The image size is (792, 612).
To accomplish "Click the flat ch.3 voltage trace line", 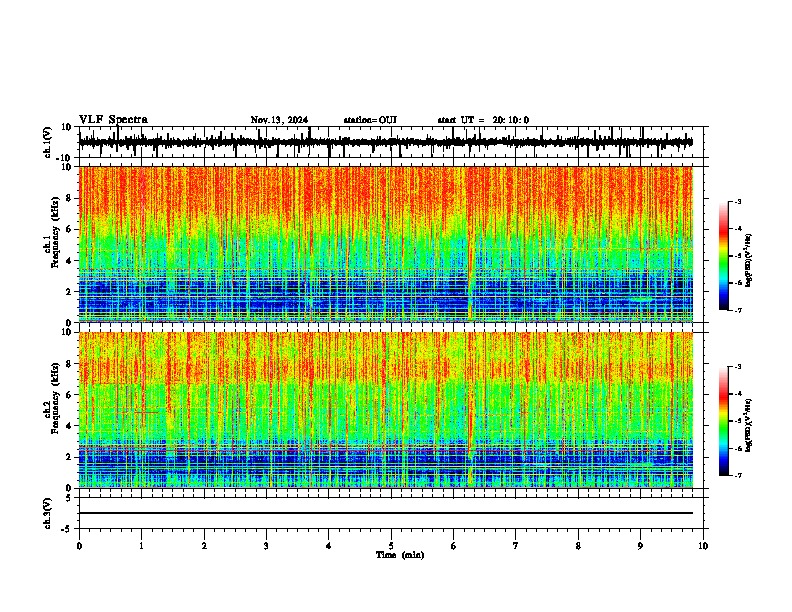I will coord(386,513).
